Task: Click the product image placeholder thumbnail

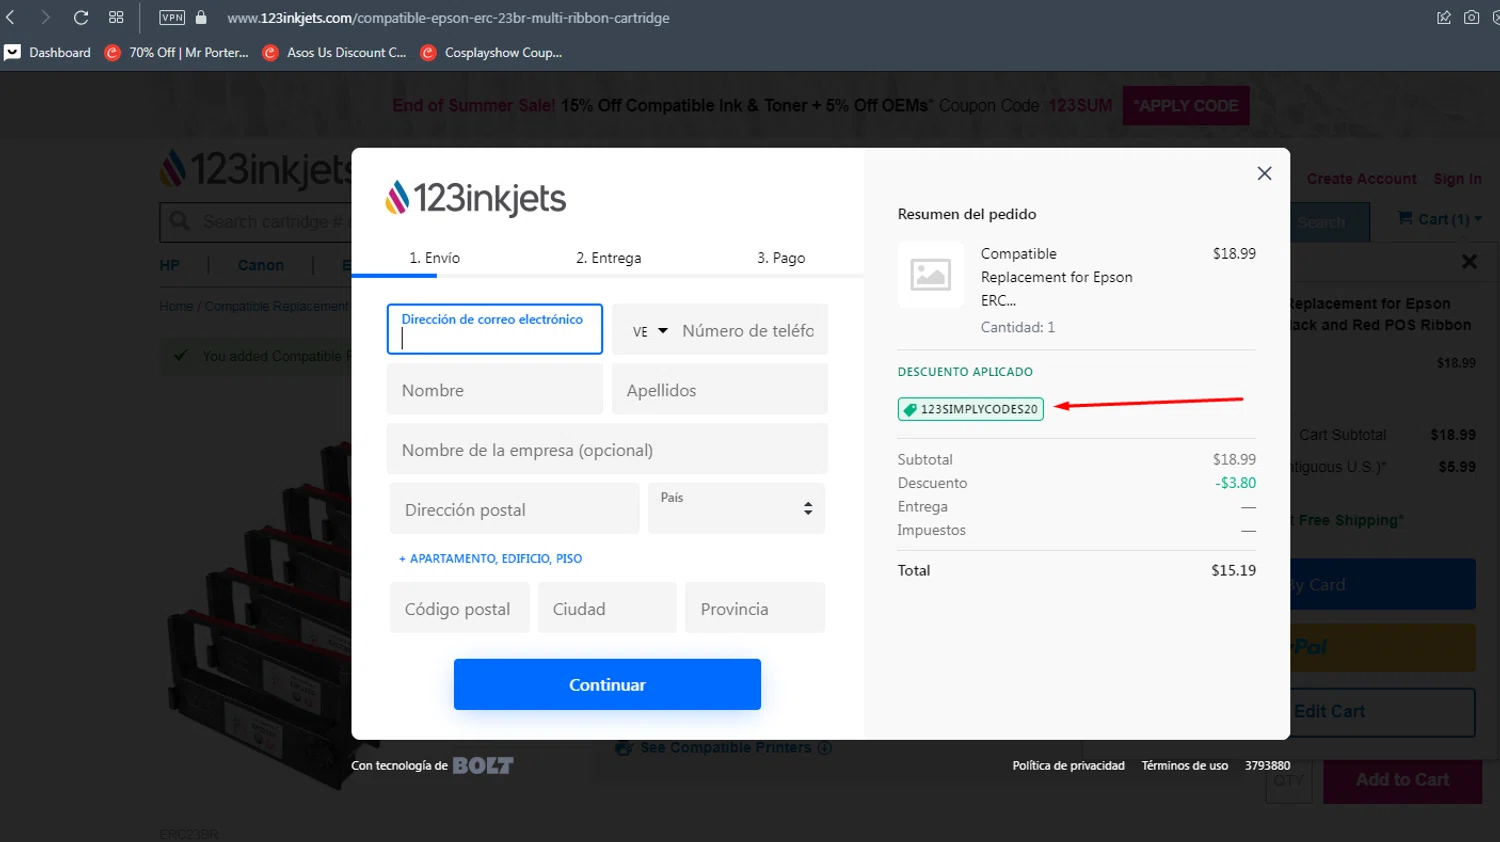Action: click(930, 274)
